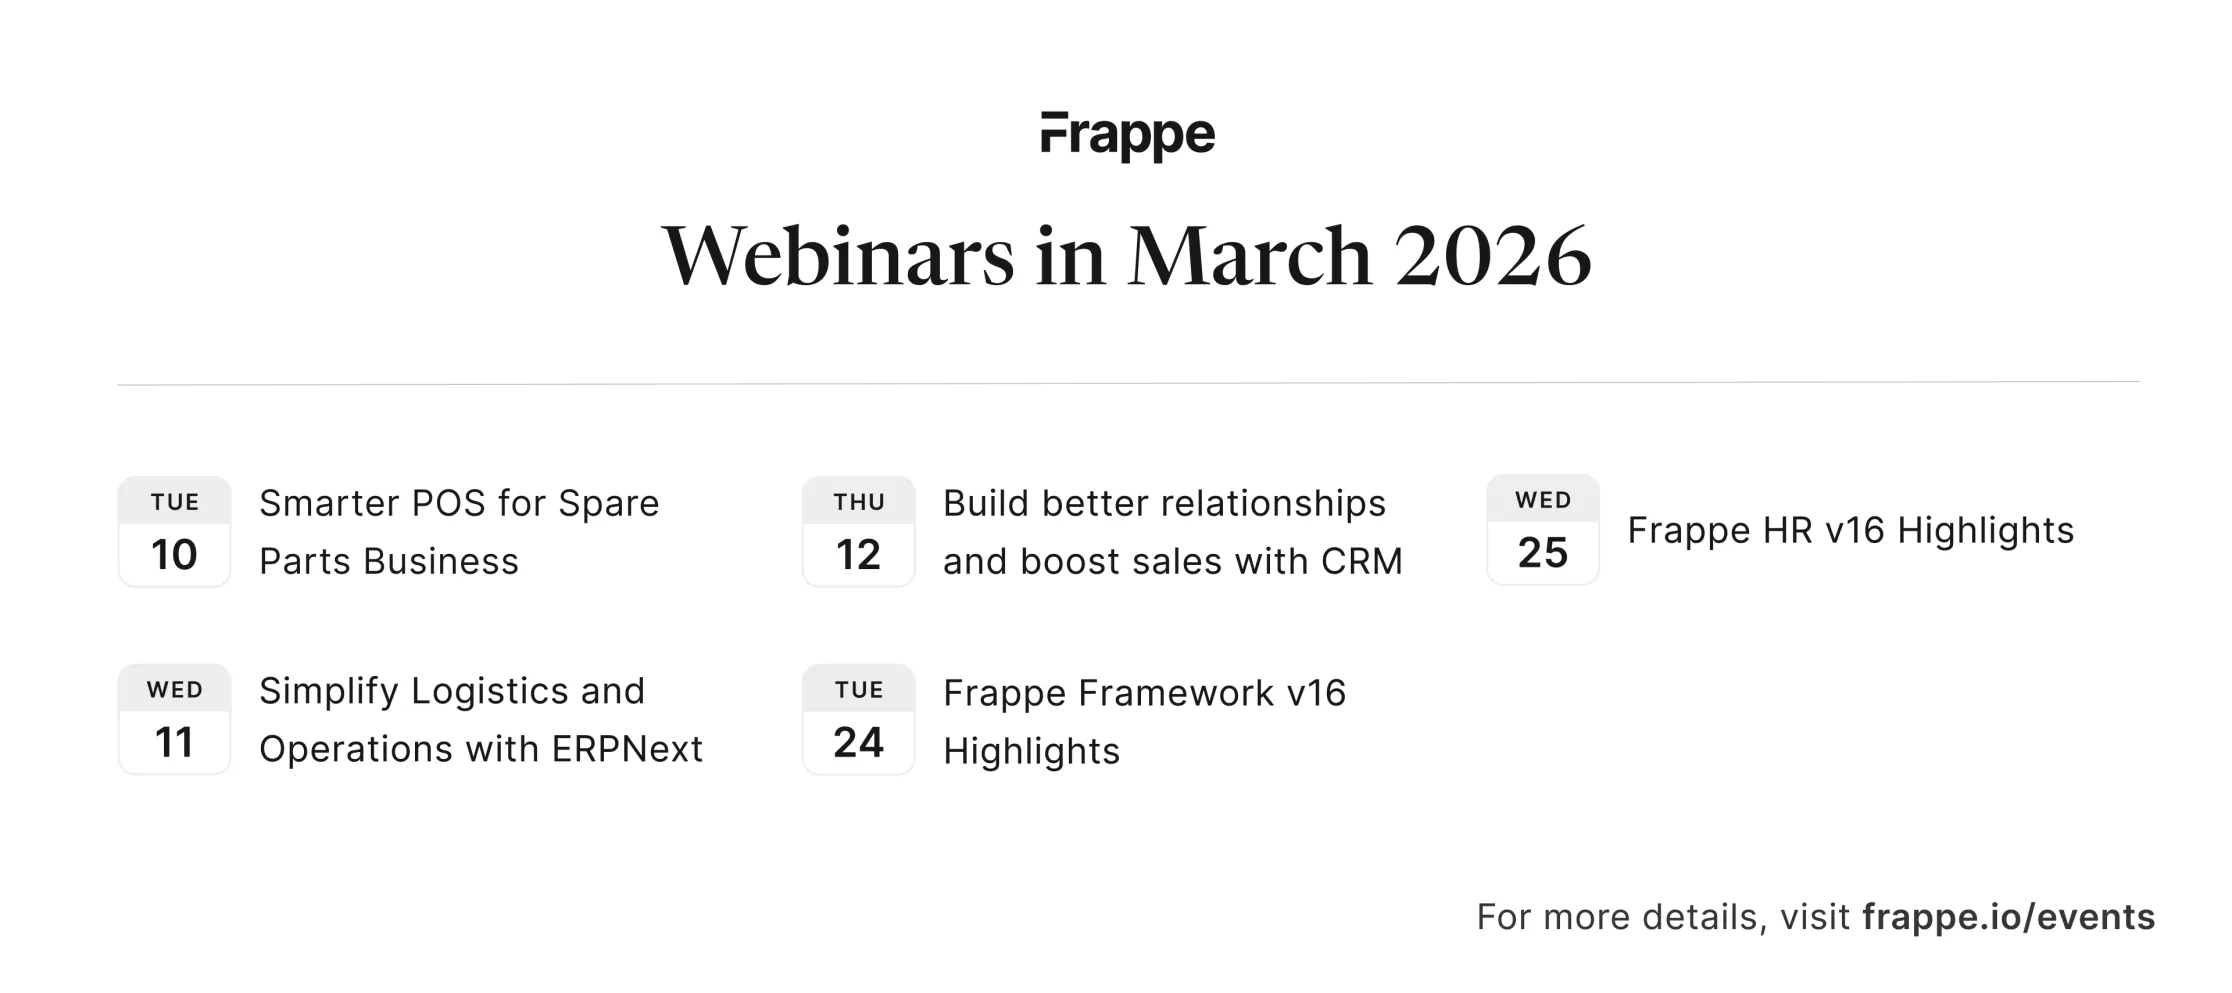This screenshot has height=993, width=2232.
Task: Click the Thursday 12 calendar date badge
Action: pyautogui.click(x=858, y=532)
